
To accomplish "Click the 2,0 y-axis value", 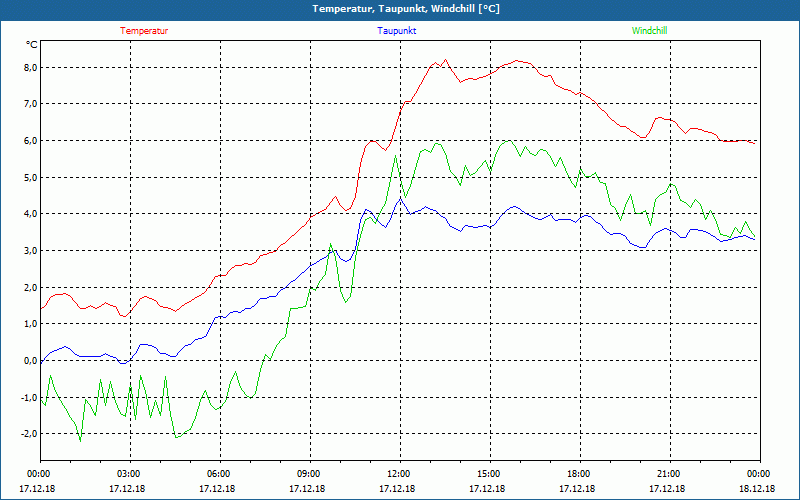I will [x=30, y=287].
